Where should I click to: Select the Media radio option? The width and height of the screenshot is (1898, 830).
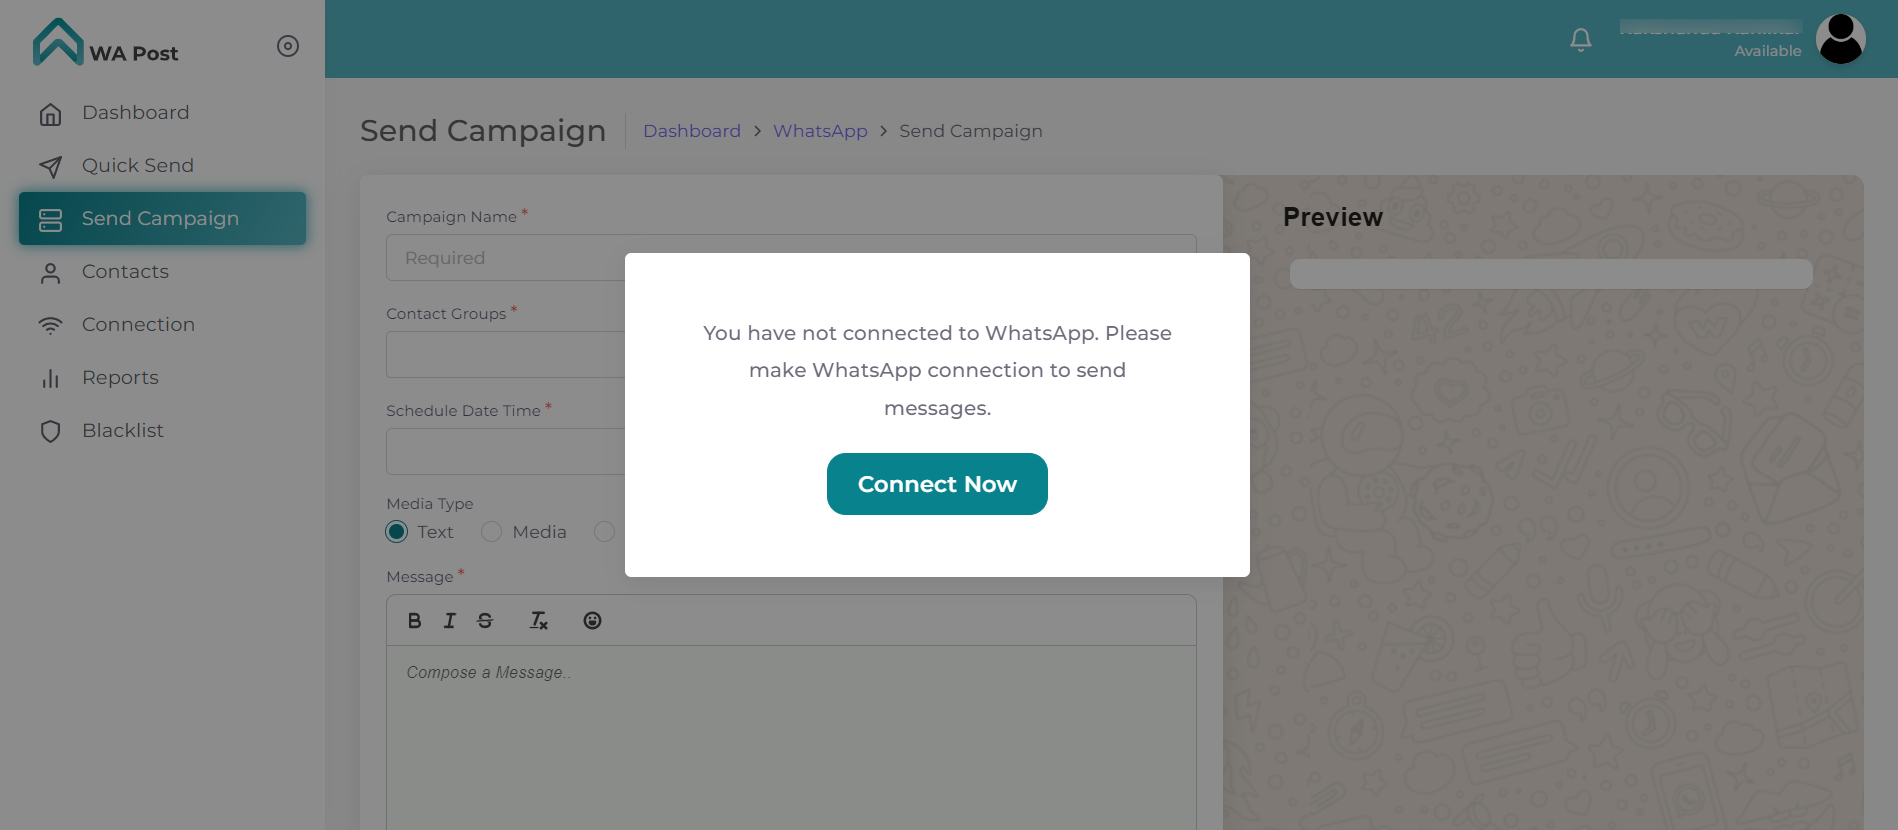coord(491,532)
